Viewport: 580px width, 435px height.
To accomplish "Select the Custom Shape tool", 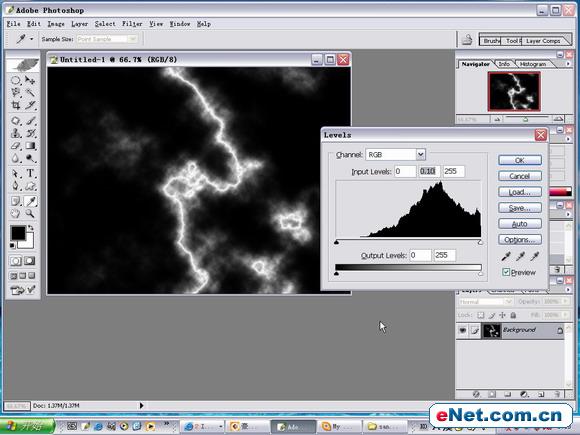I will [30, 186].
